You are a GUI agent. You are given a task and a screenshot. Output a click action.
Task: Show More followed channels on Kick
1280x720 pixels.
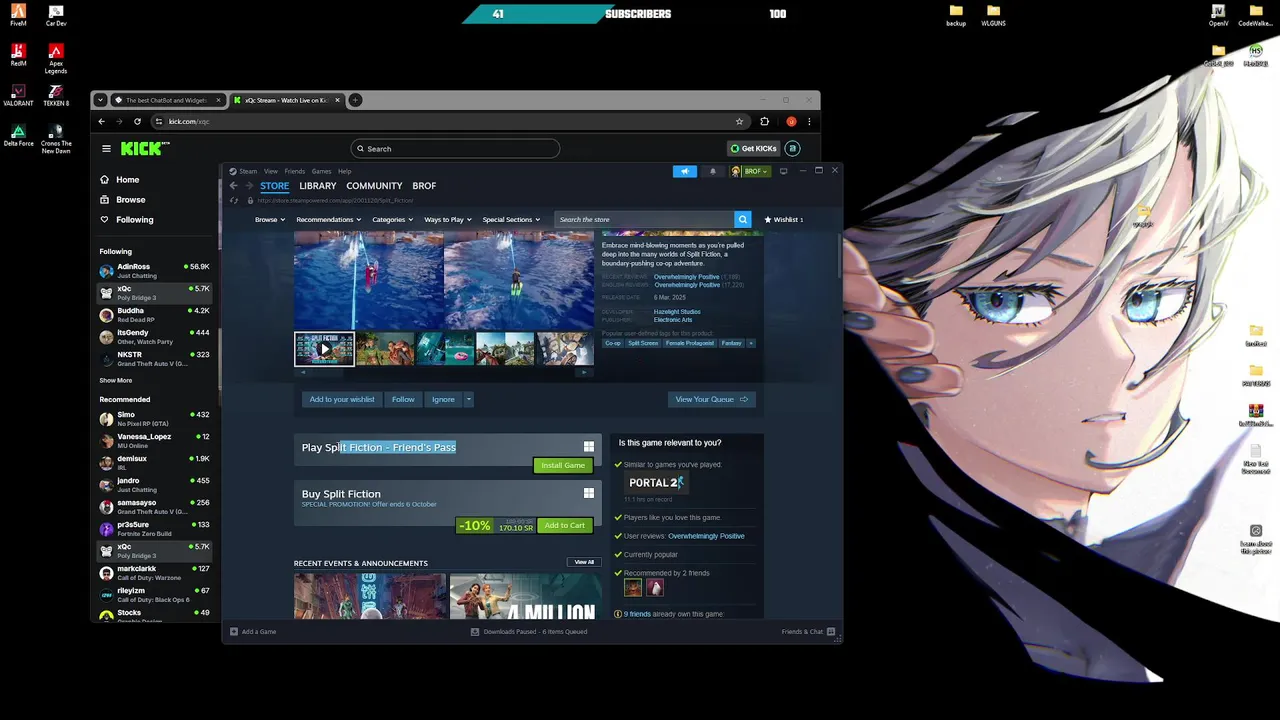tap(115, 380)
